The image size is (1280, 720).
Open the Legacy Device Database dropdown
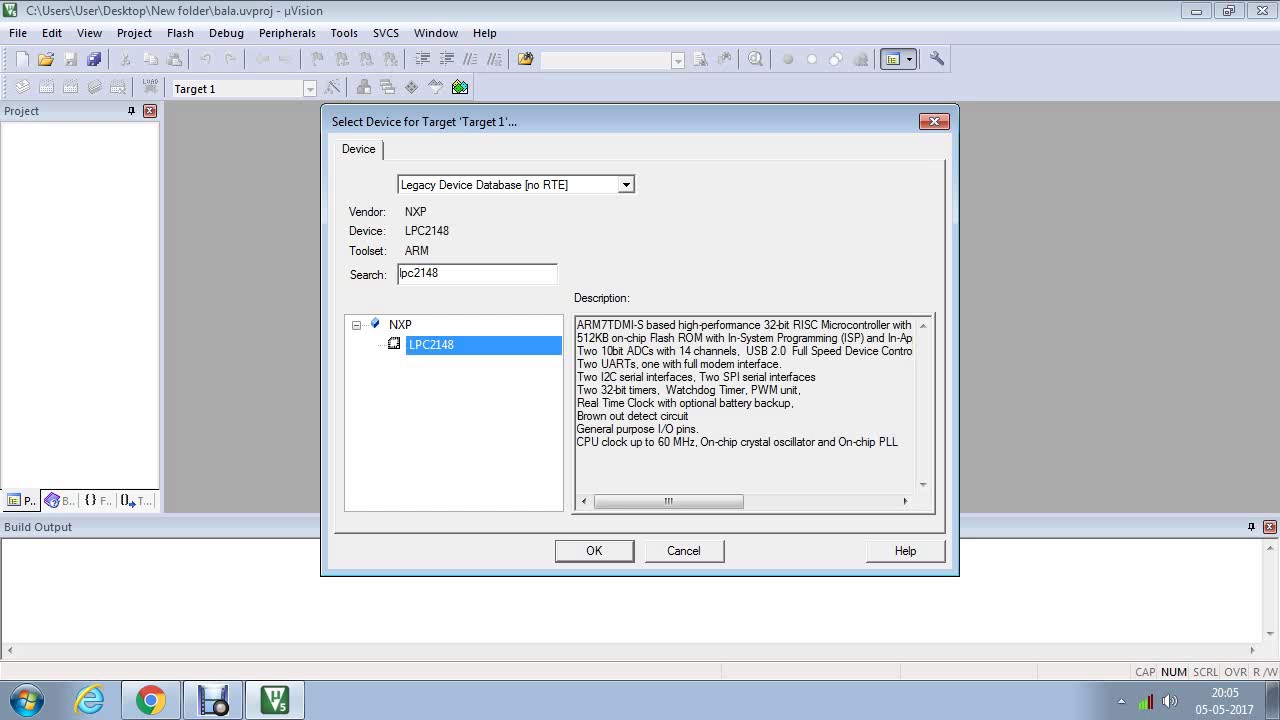point(626,185)
